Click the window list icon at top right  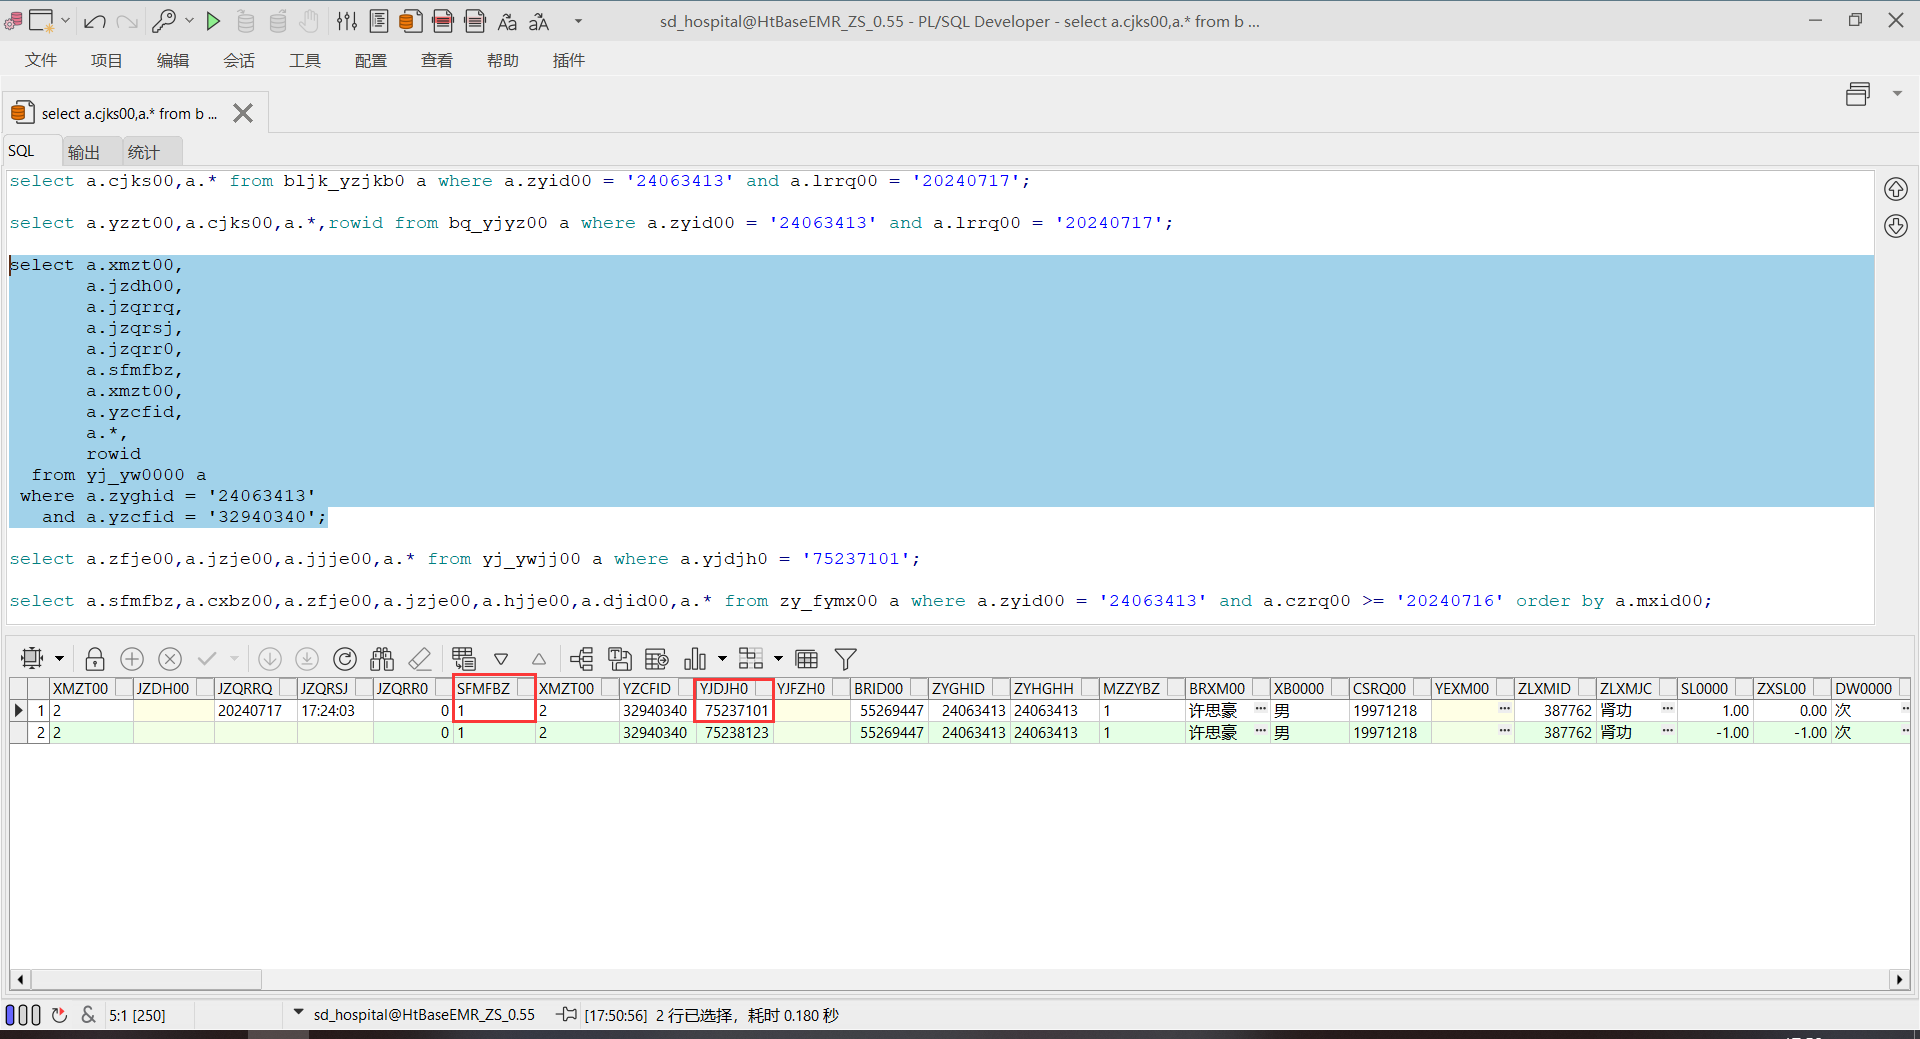pos(1858,94)
